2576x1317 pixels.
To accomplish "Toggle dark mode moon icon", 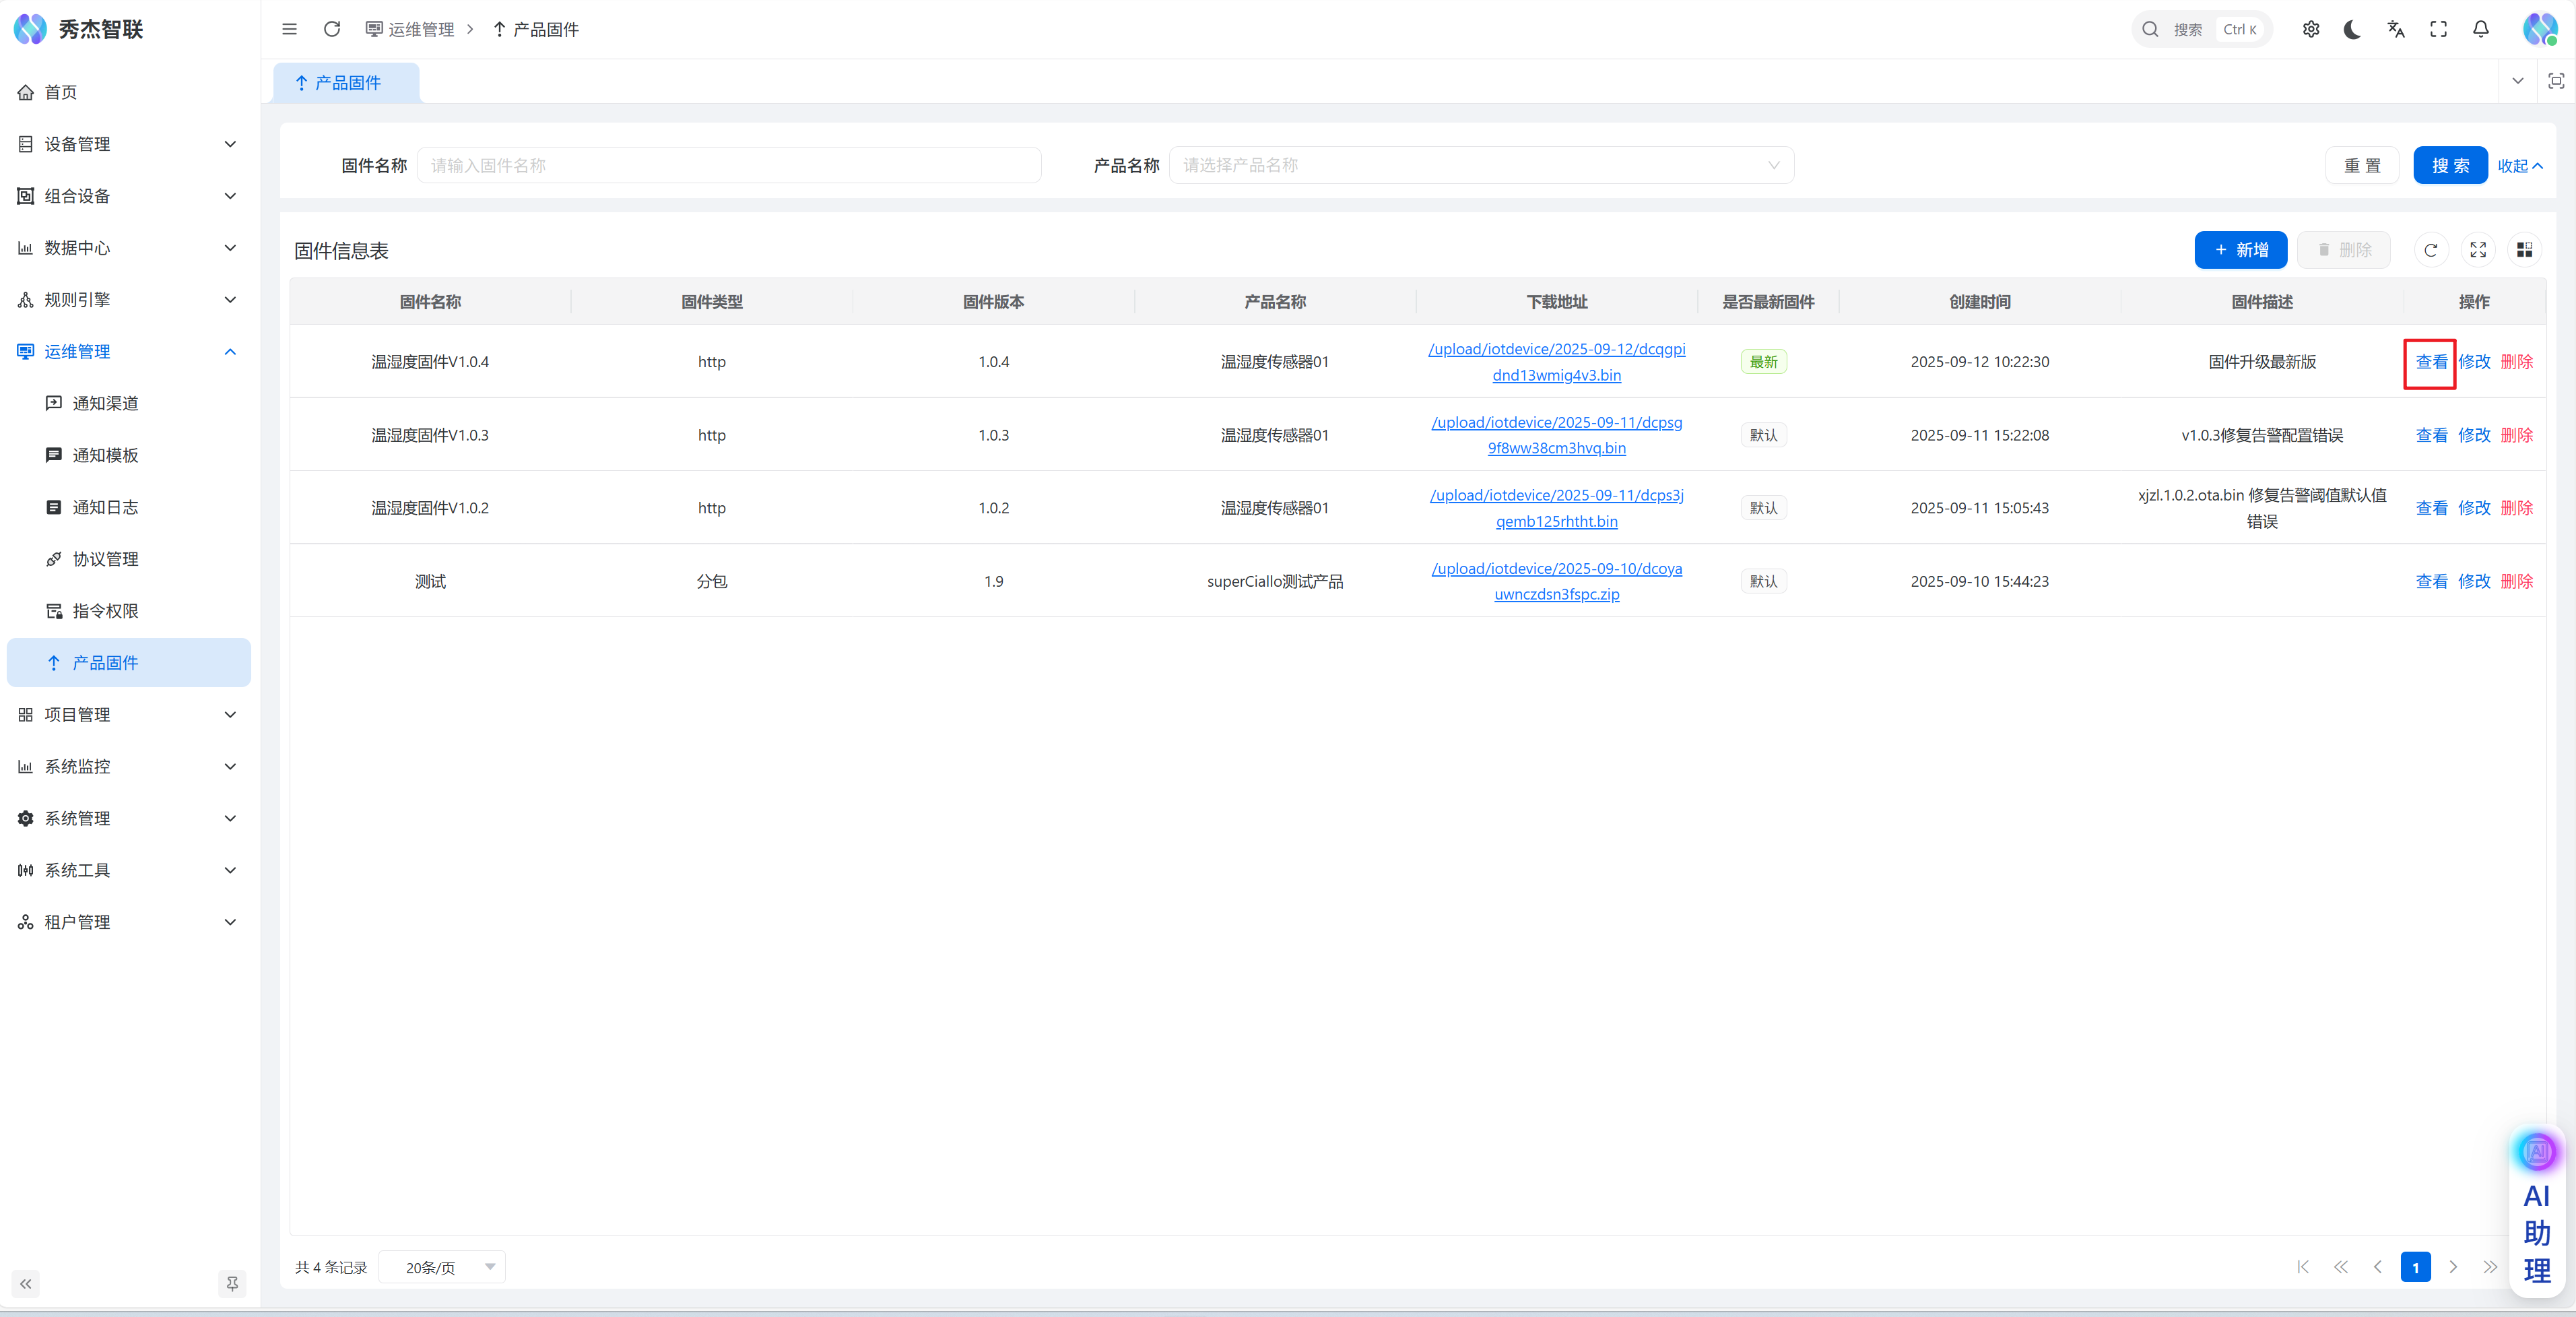I will [2352, 29].
